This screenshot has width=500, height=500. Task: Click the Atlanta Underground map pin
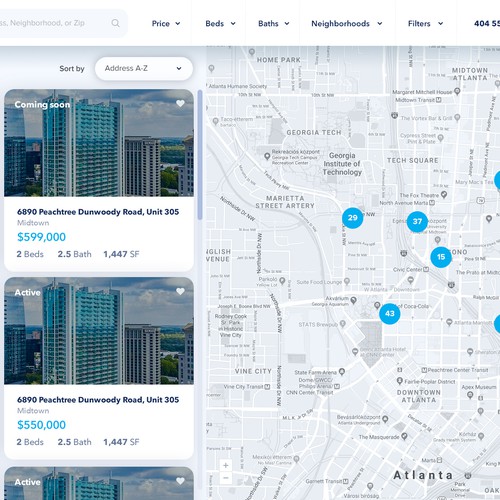(385, 419)
